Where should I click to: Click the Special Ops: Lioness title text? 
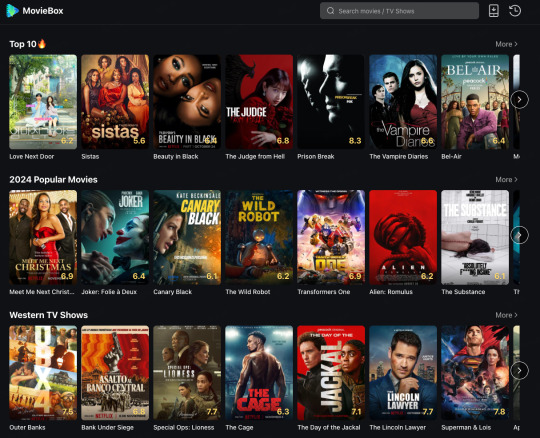(x=184, y=427)
